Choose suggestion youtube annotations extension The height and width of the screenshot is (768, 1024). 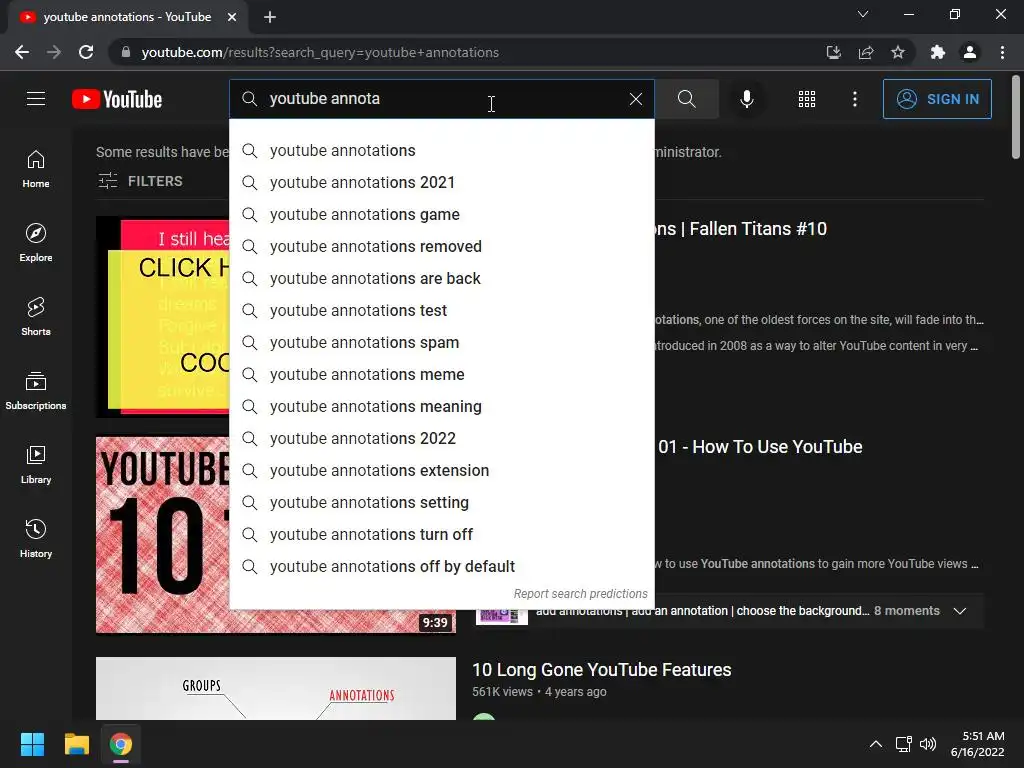[x=441, y=470]
